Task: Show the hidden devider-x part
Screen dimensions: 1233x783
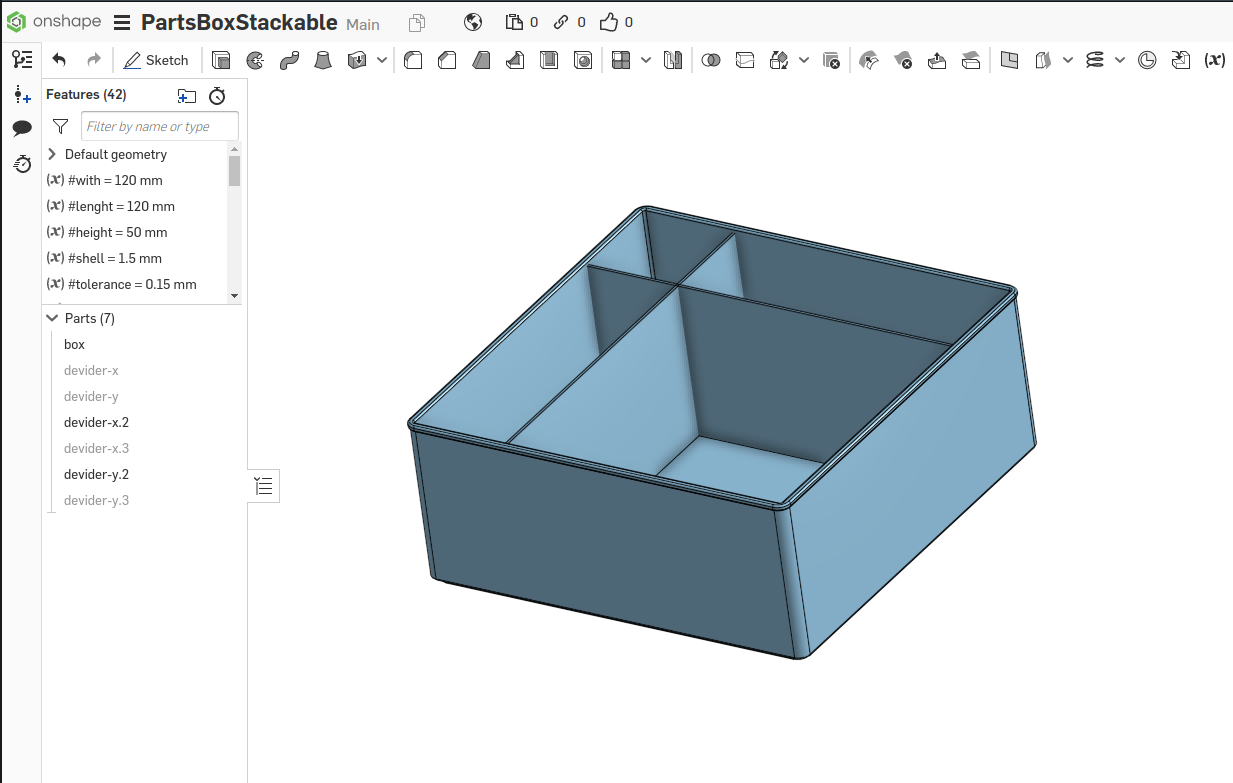Action: coord(91,370)
